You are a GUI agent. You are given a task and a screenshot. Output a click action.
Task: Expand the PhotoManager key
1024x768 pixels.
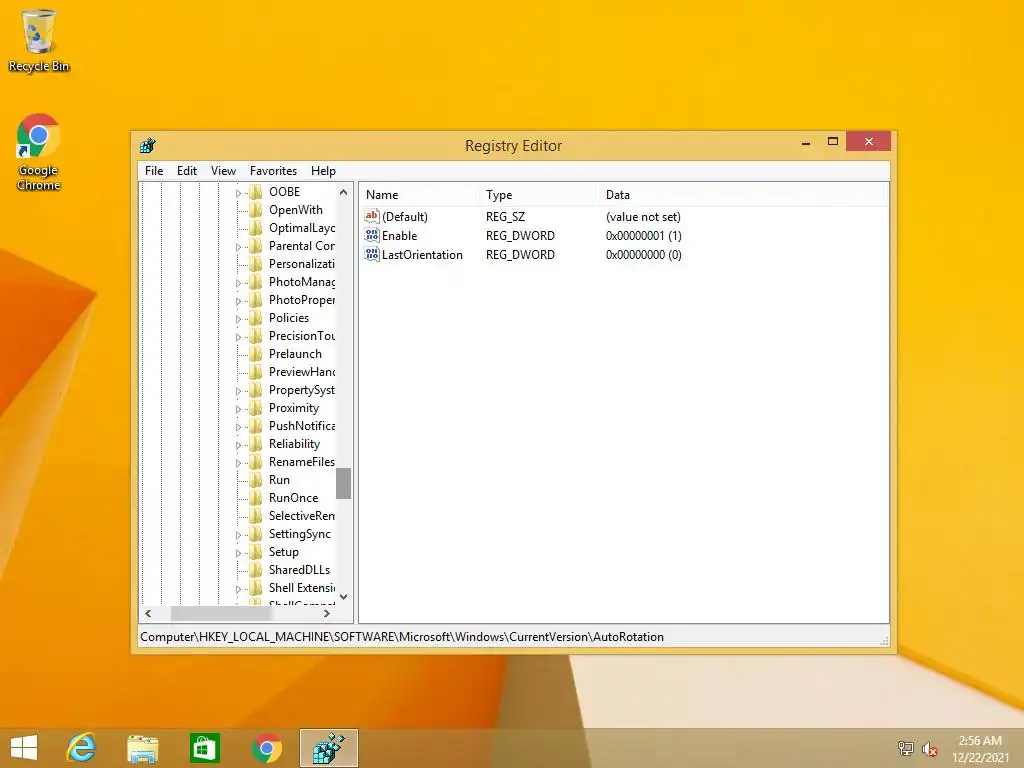[x=238, y=283]
